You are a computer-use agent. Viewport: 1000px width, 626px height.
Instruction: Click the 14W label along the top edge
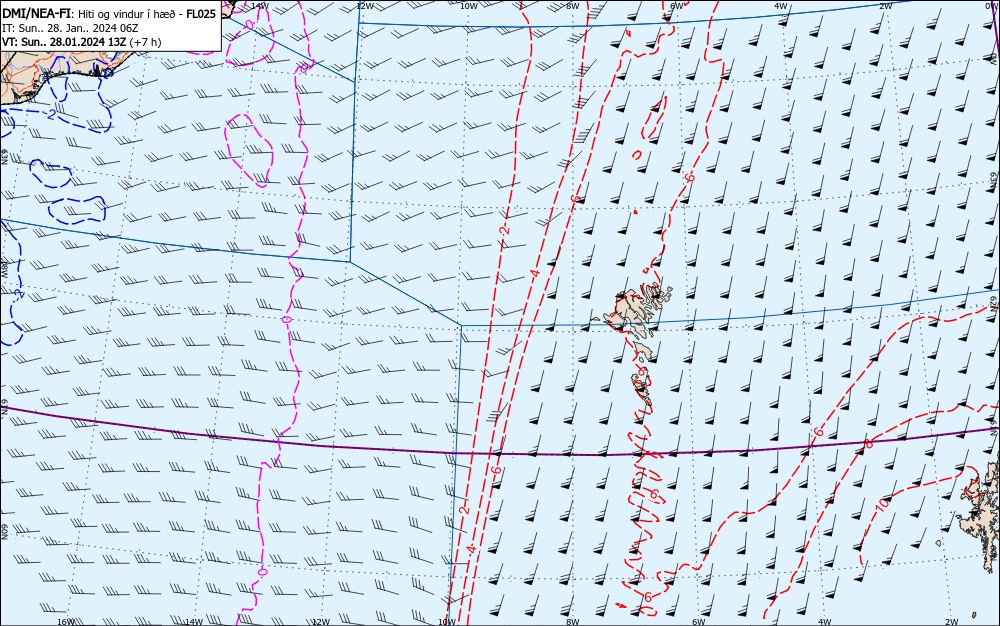[260, 6]
